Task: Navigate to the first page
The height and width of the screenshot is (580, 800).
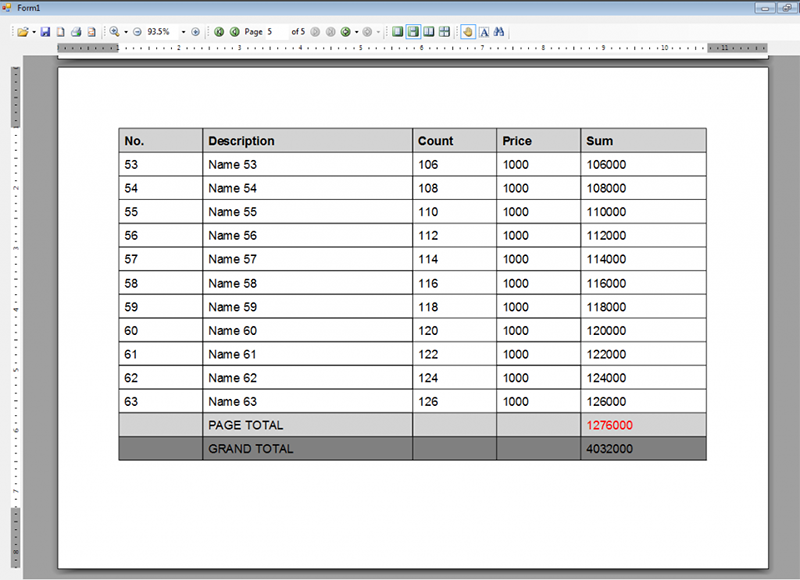Action: (x=219, y=32)
